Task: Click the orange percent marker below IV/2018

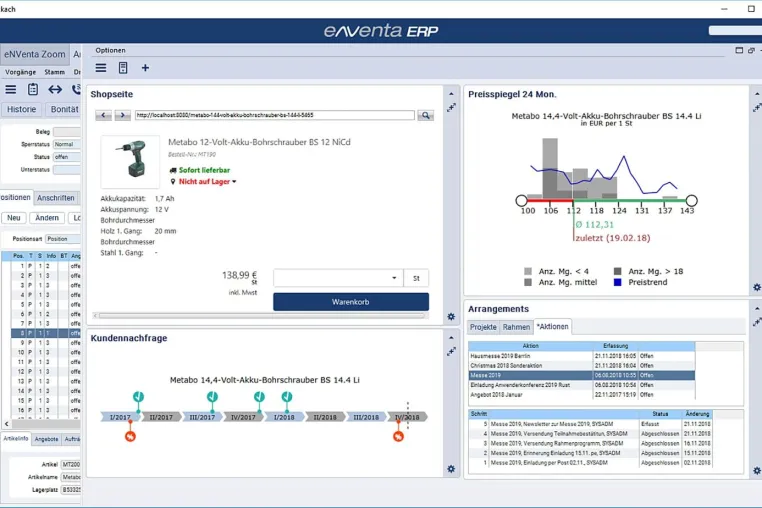Action: 398,437
